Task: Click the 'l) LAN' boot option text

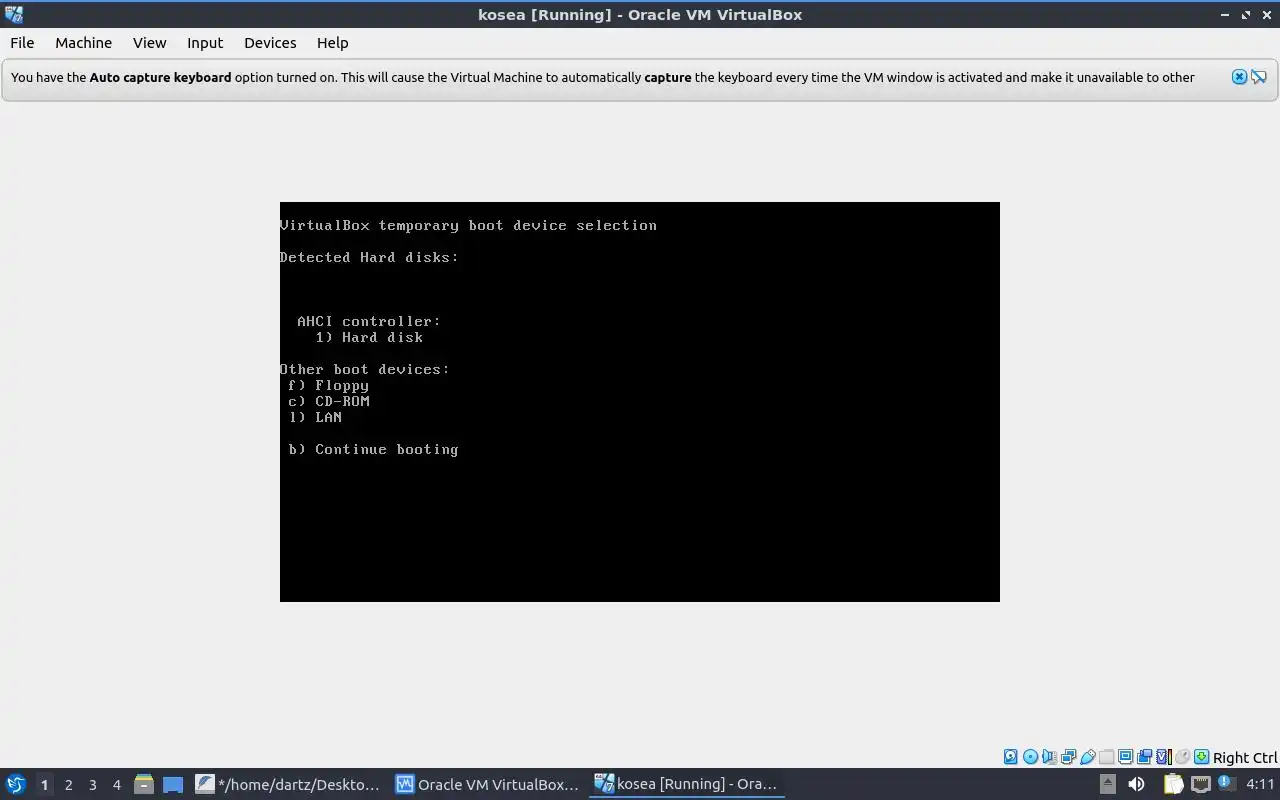Action: (315, 417)
